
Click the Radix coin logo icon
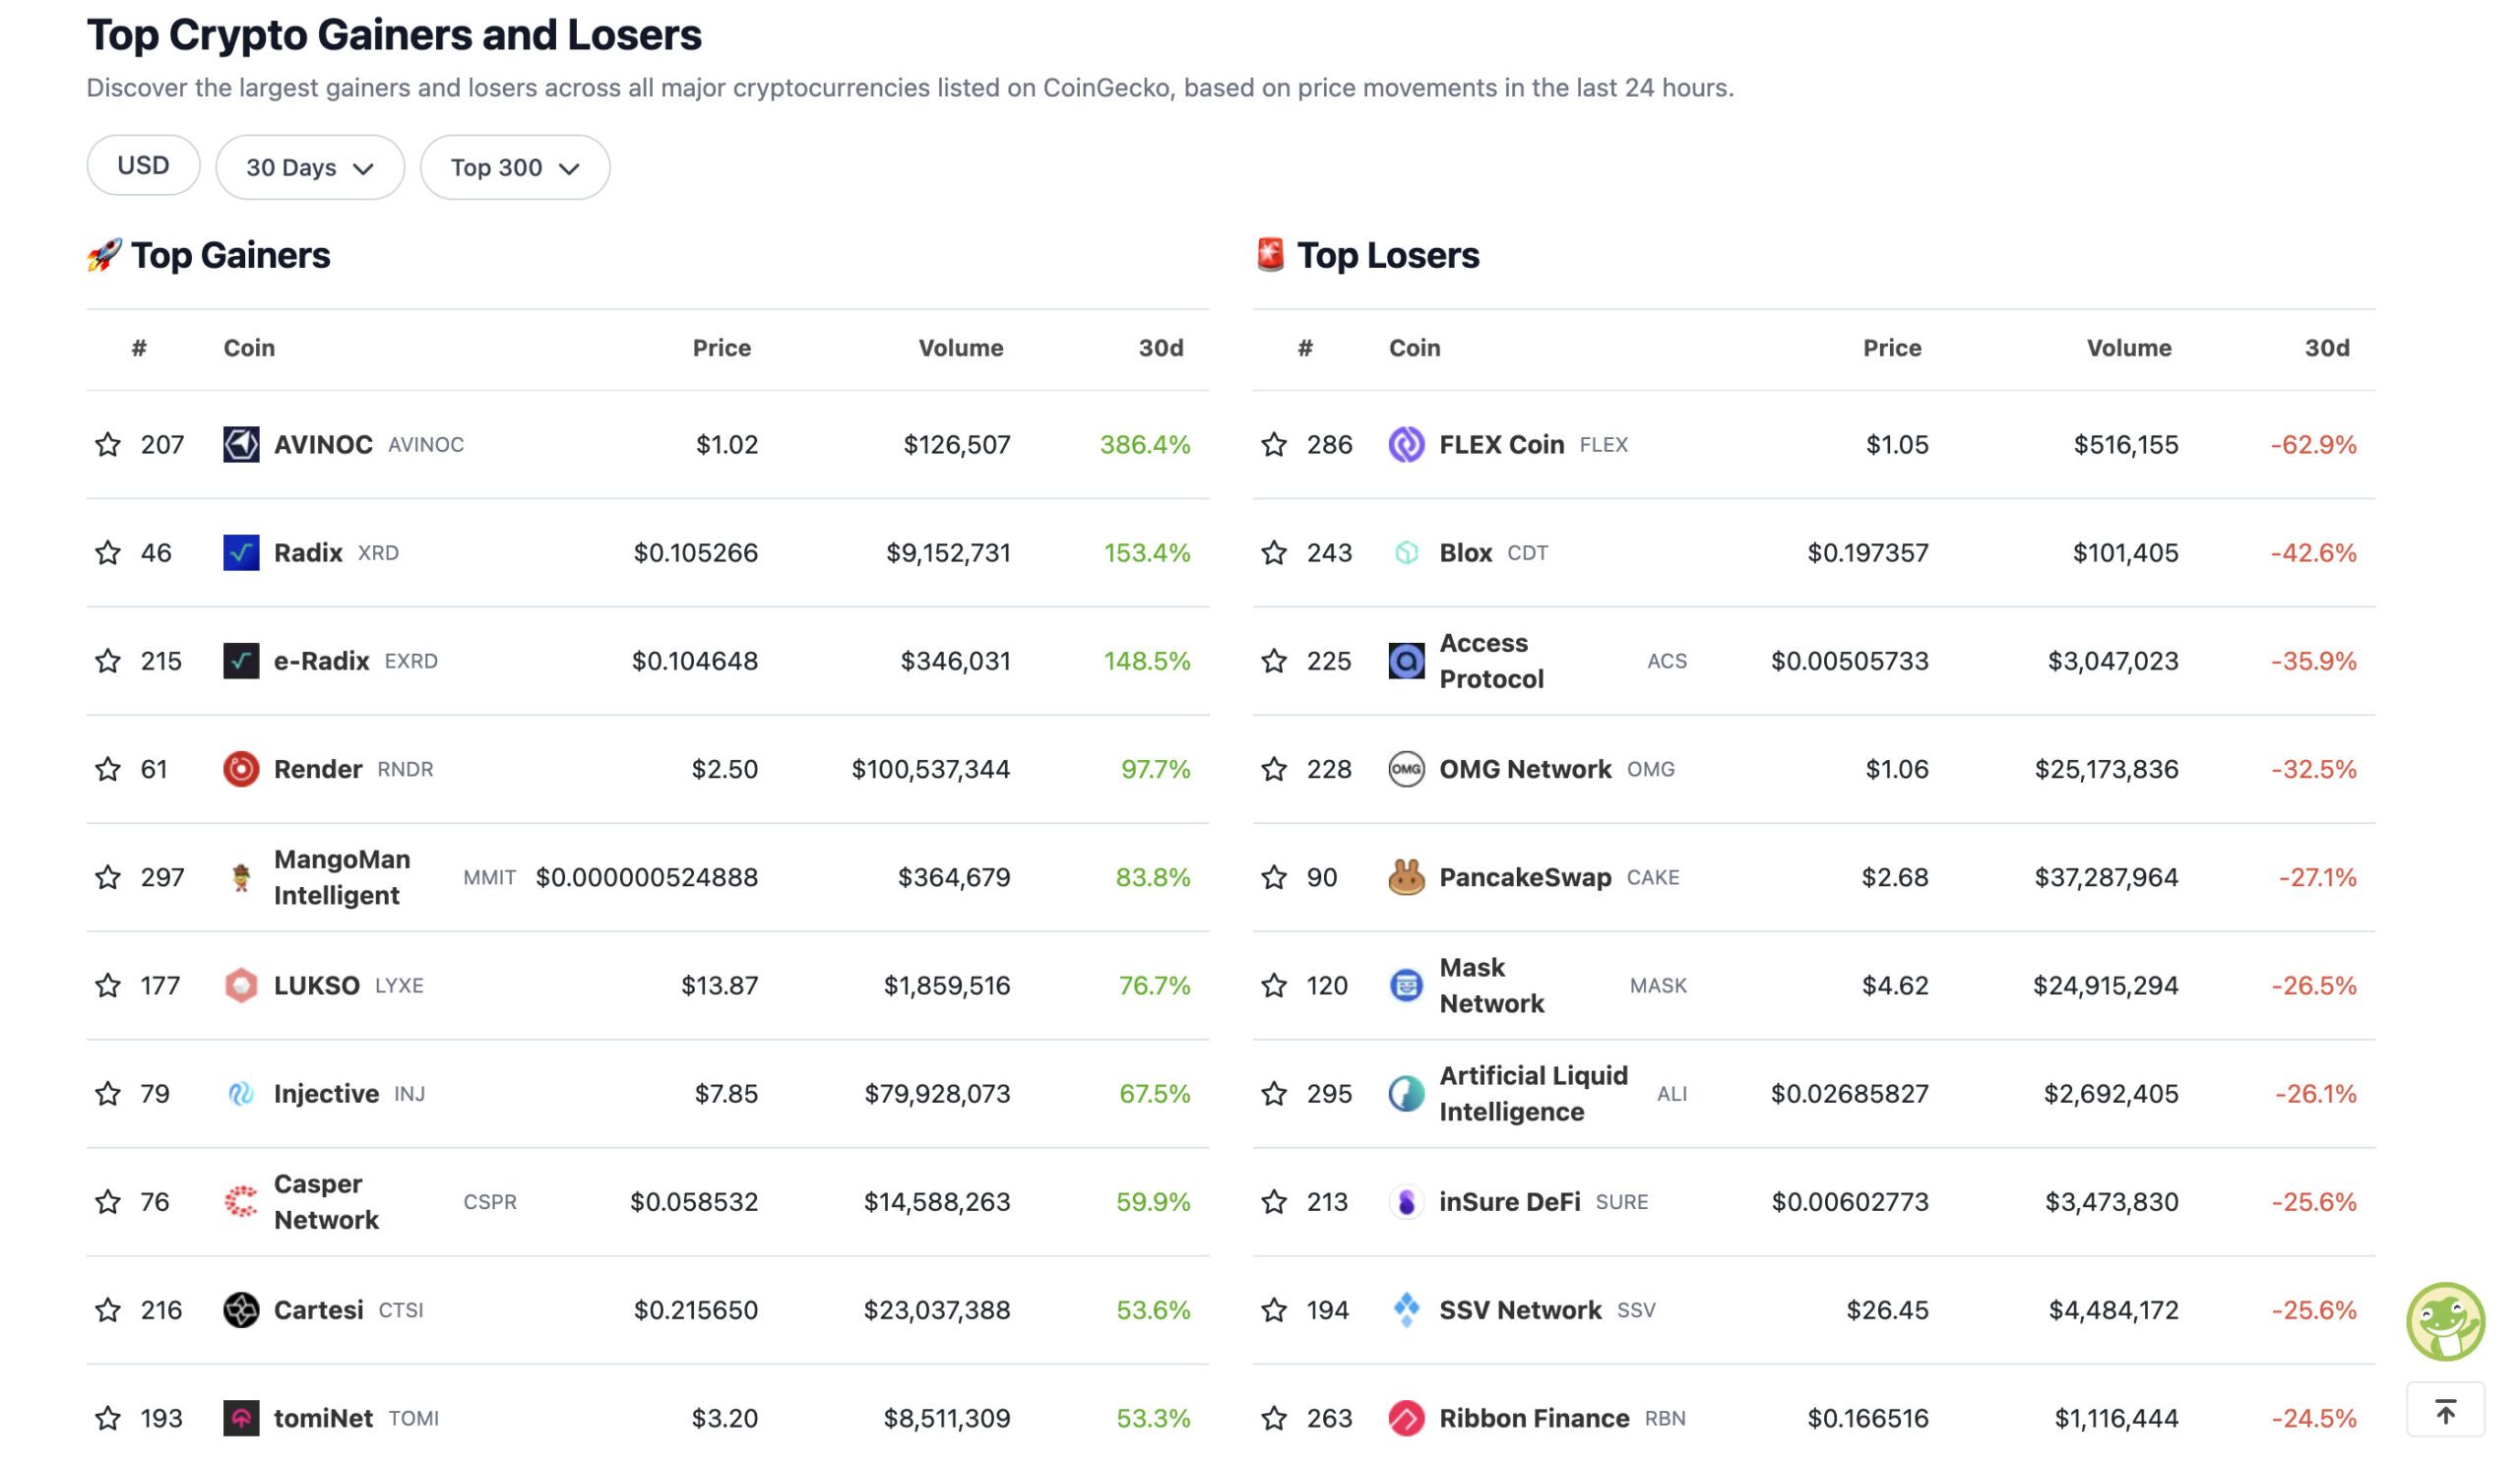click(x=241, y=552)
